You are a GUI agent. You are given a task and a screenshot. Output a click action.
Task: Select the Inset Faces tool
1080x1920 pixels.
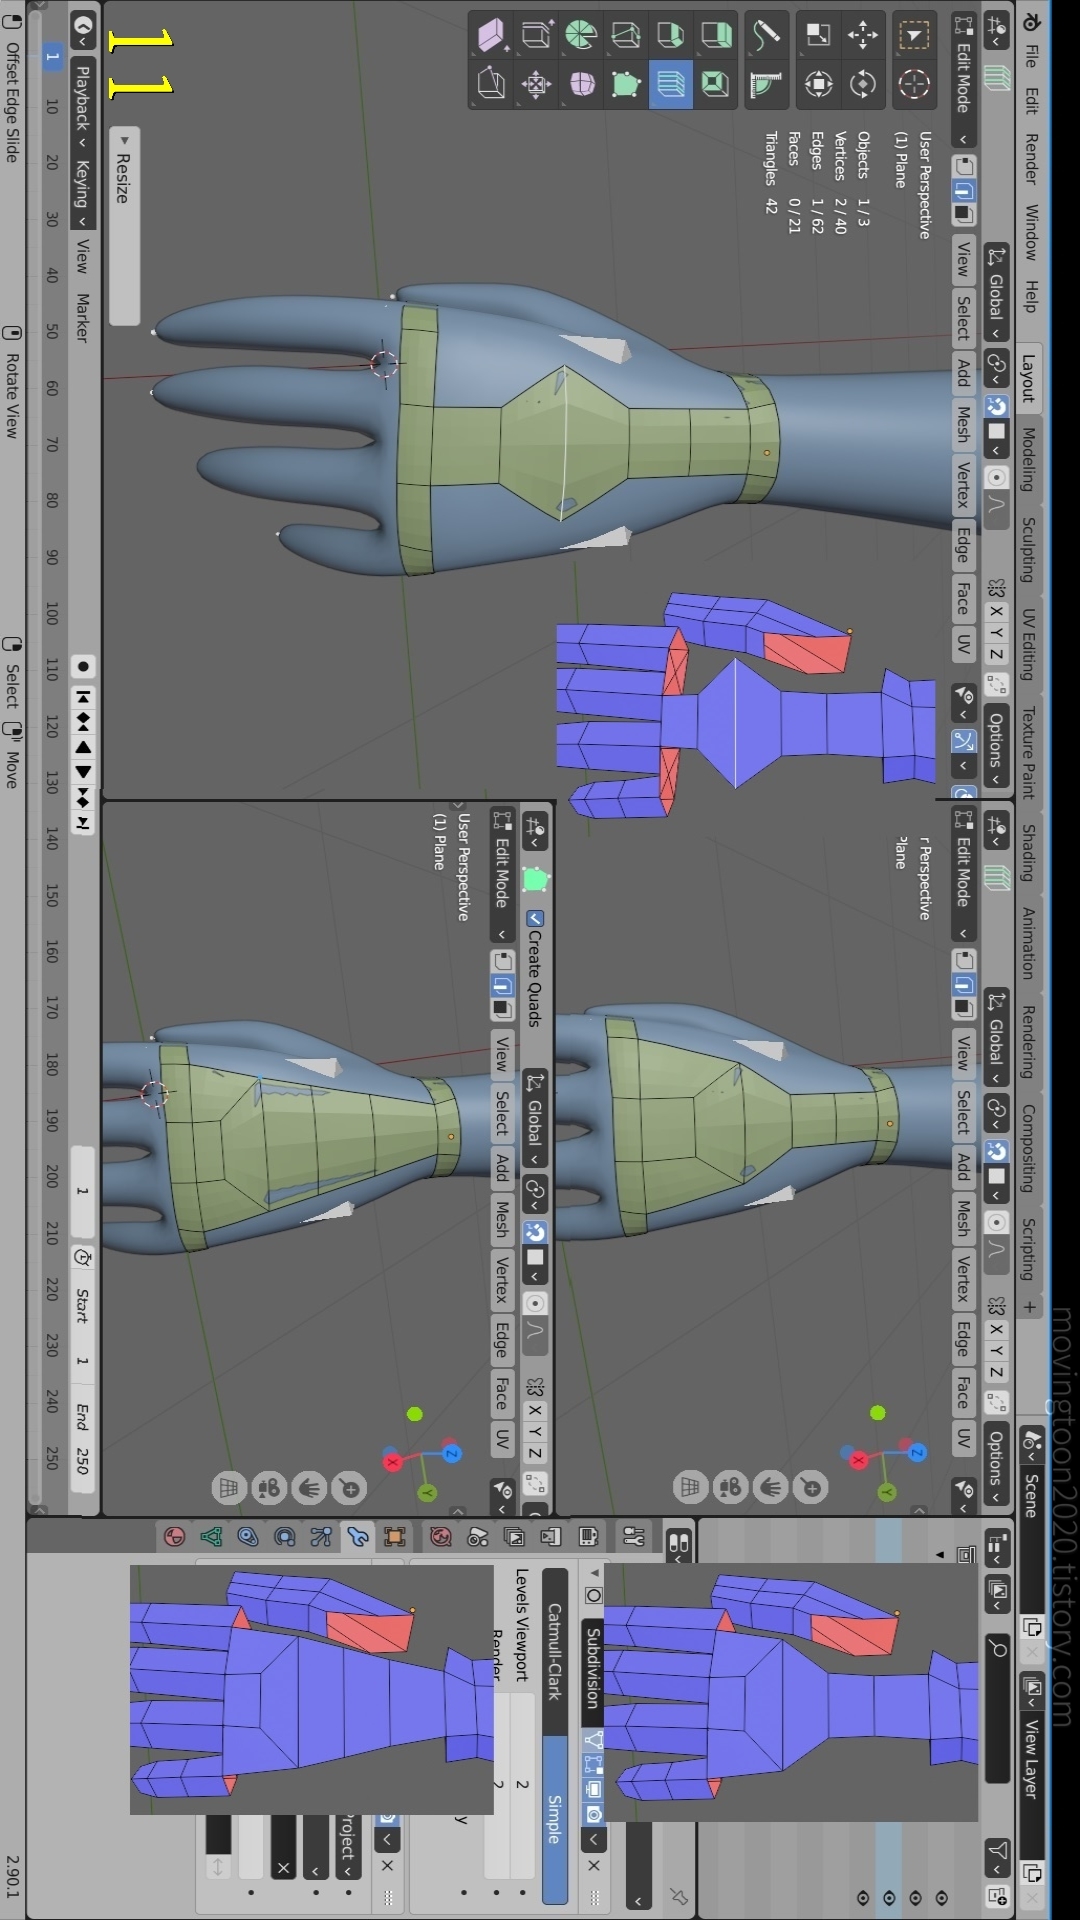[715, 83]
